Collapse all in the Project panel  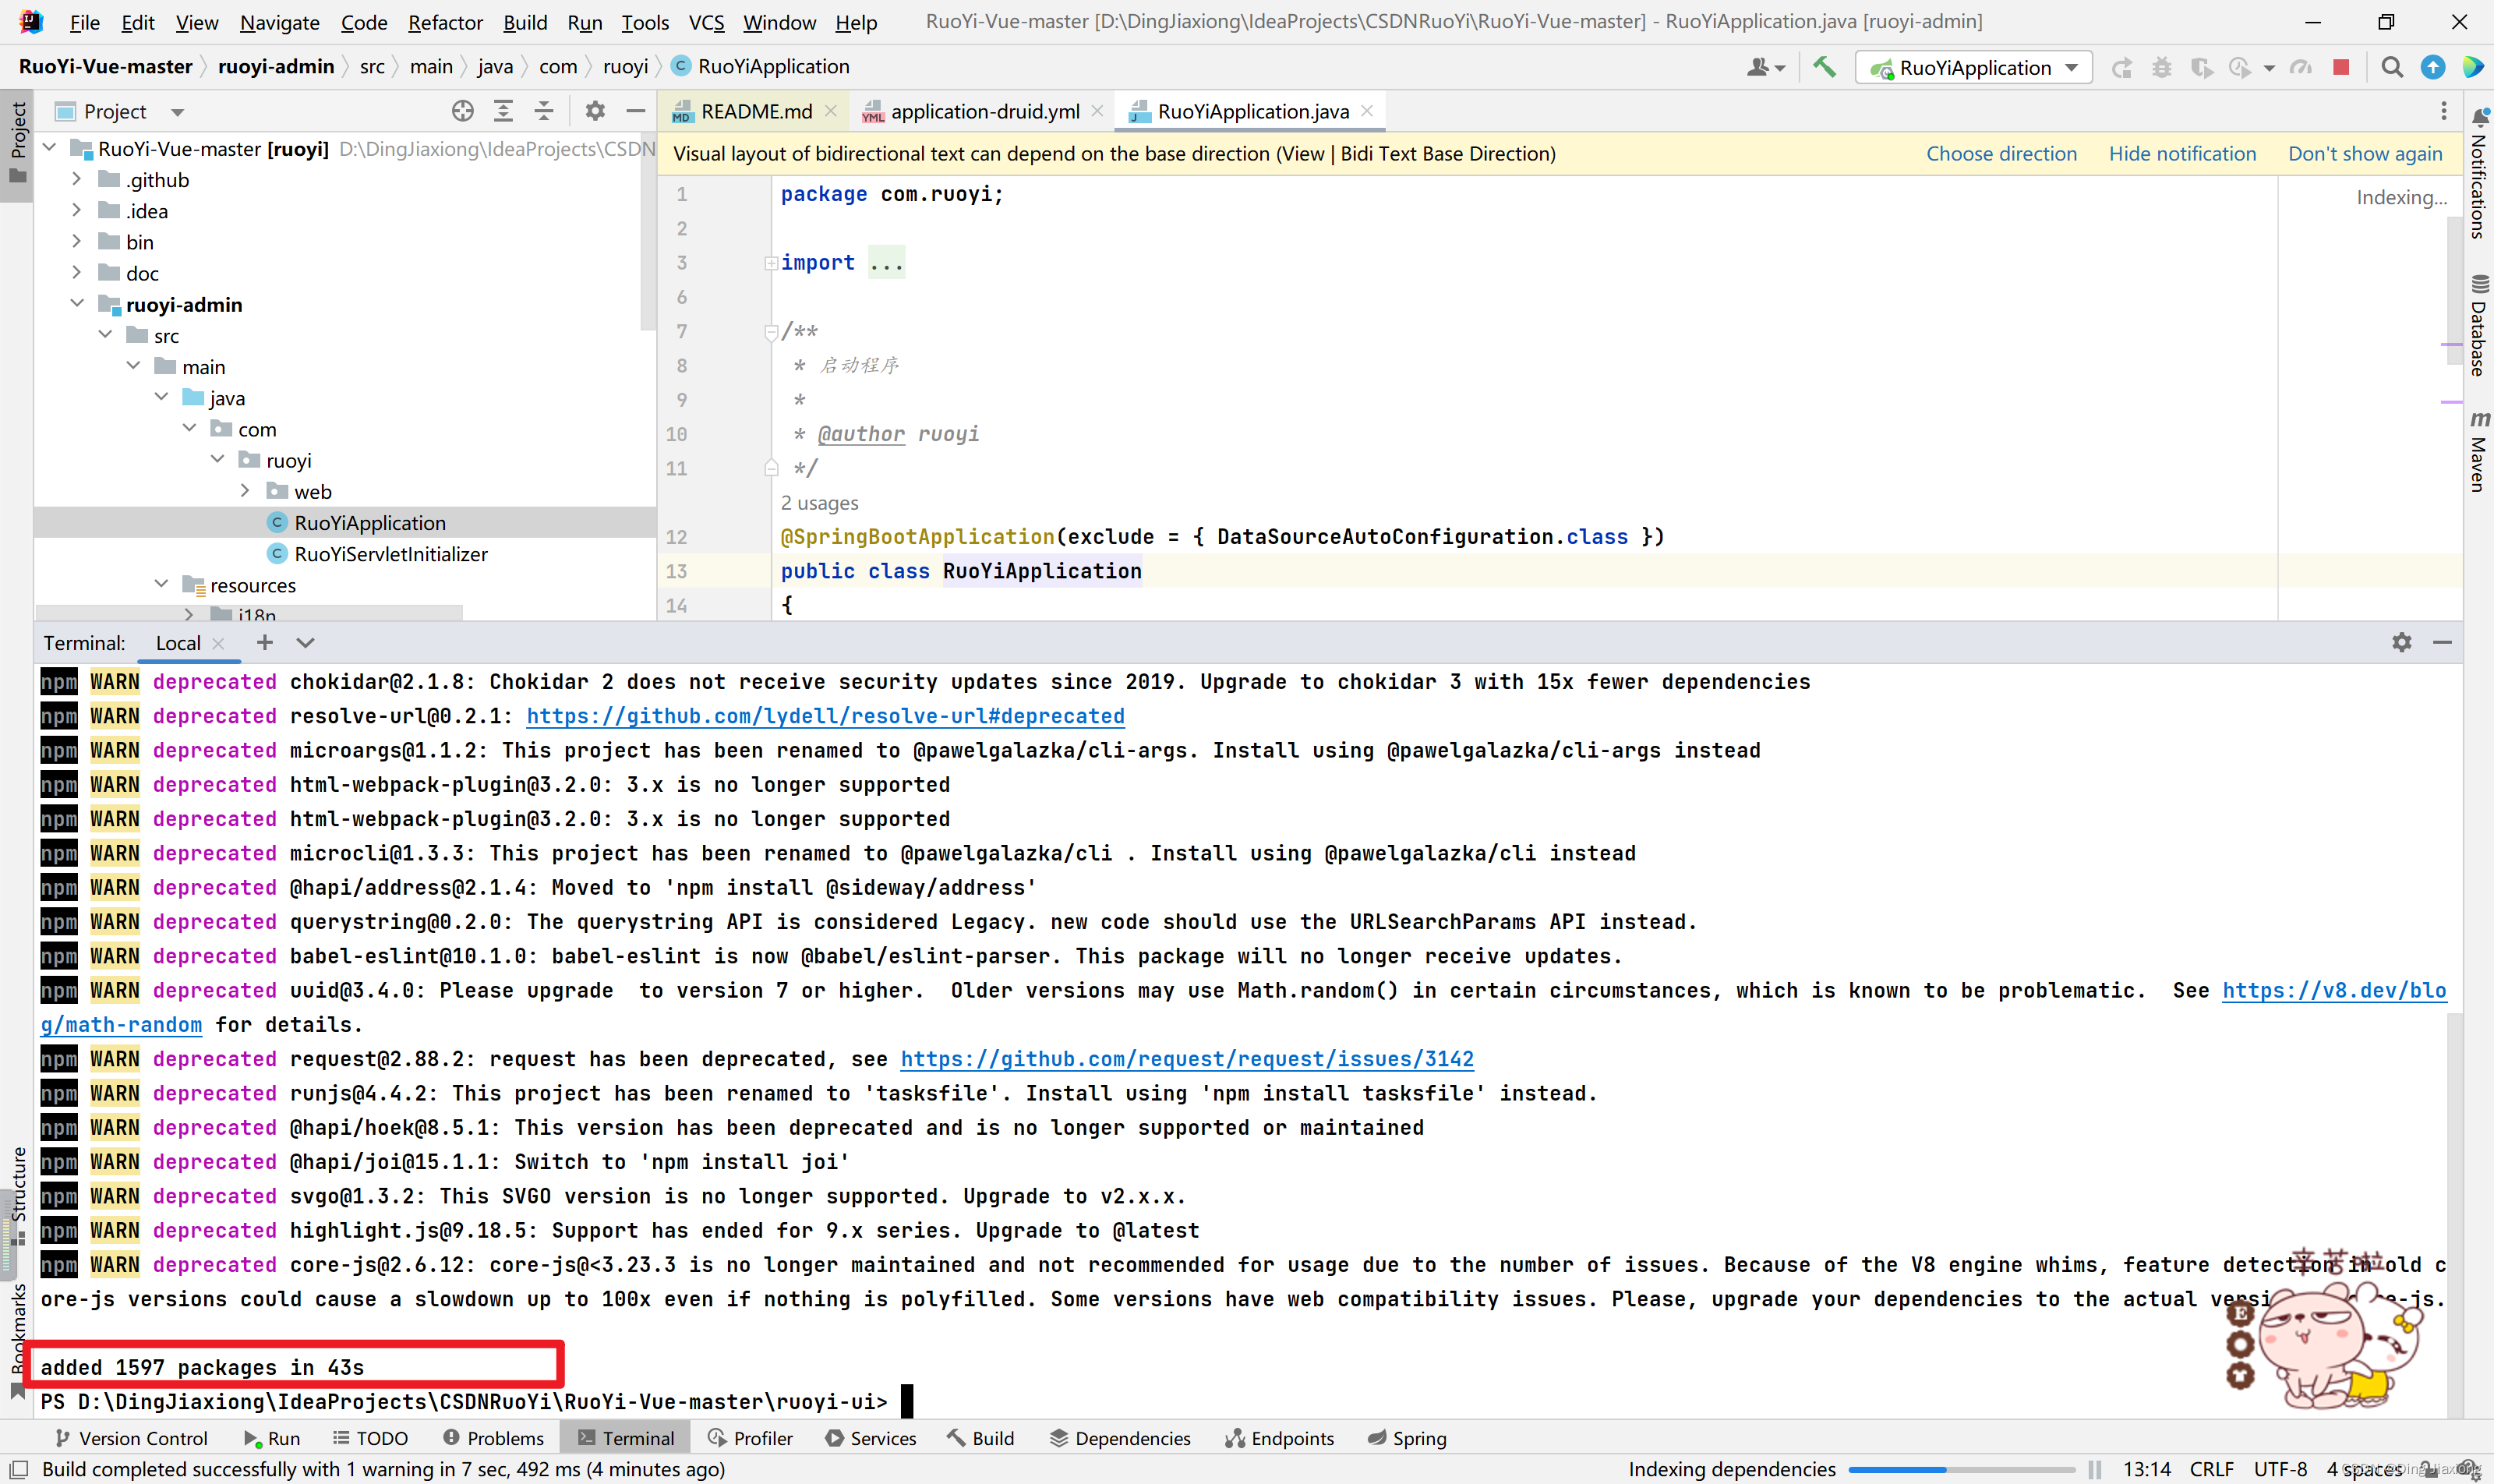[544, 111]
